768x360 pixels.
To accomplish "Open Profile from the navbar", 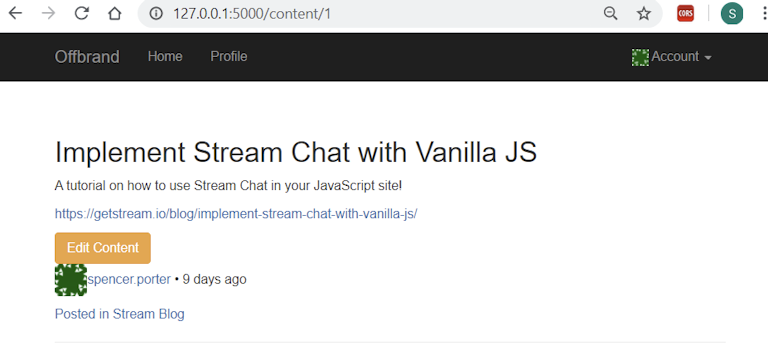I will pos(229,57).
